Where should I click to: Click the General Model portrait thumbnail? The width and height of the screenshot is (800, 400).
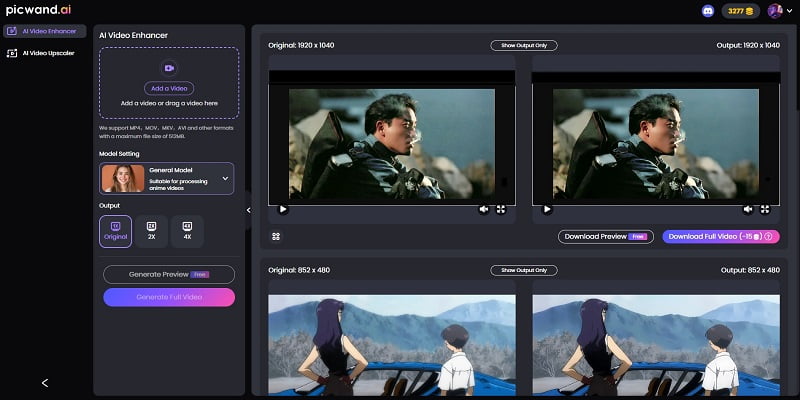(x=123, y=179)
